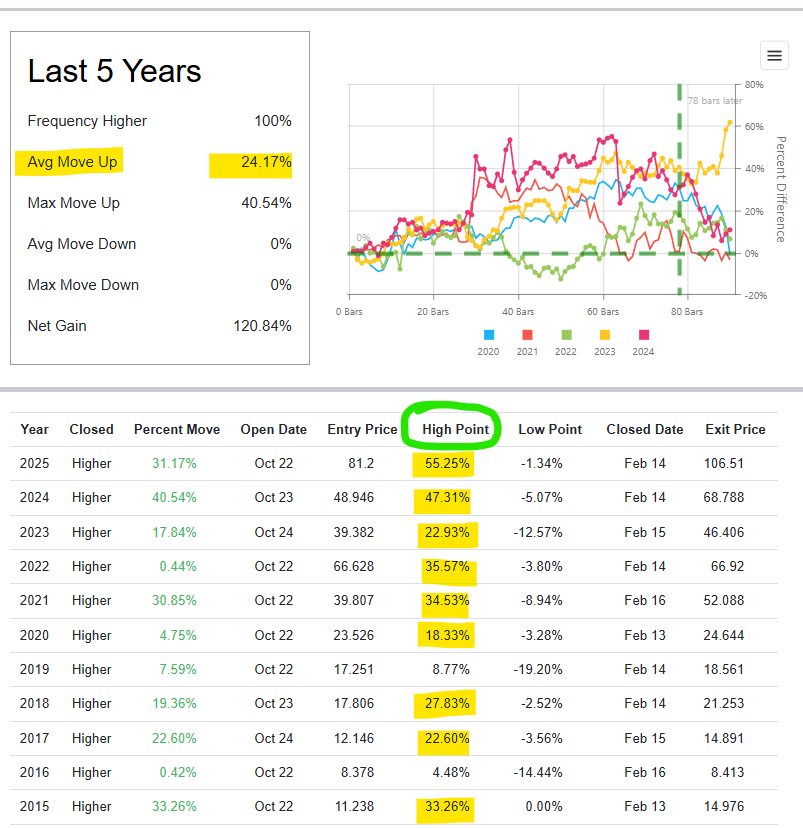Sort by Percent Move column header
Screen dimensions: 803x828
(x=176, y=429)
